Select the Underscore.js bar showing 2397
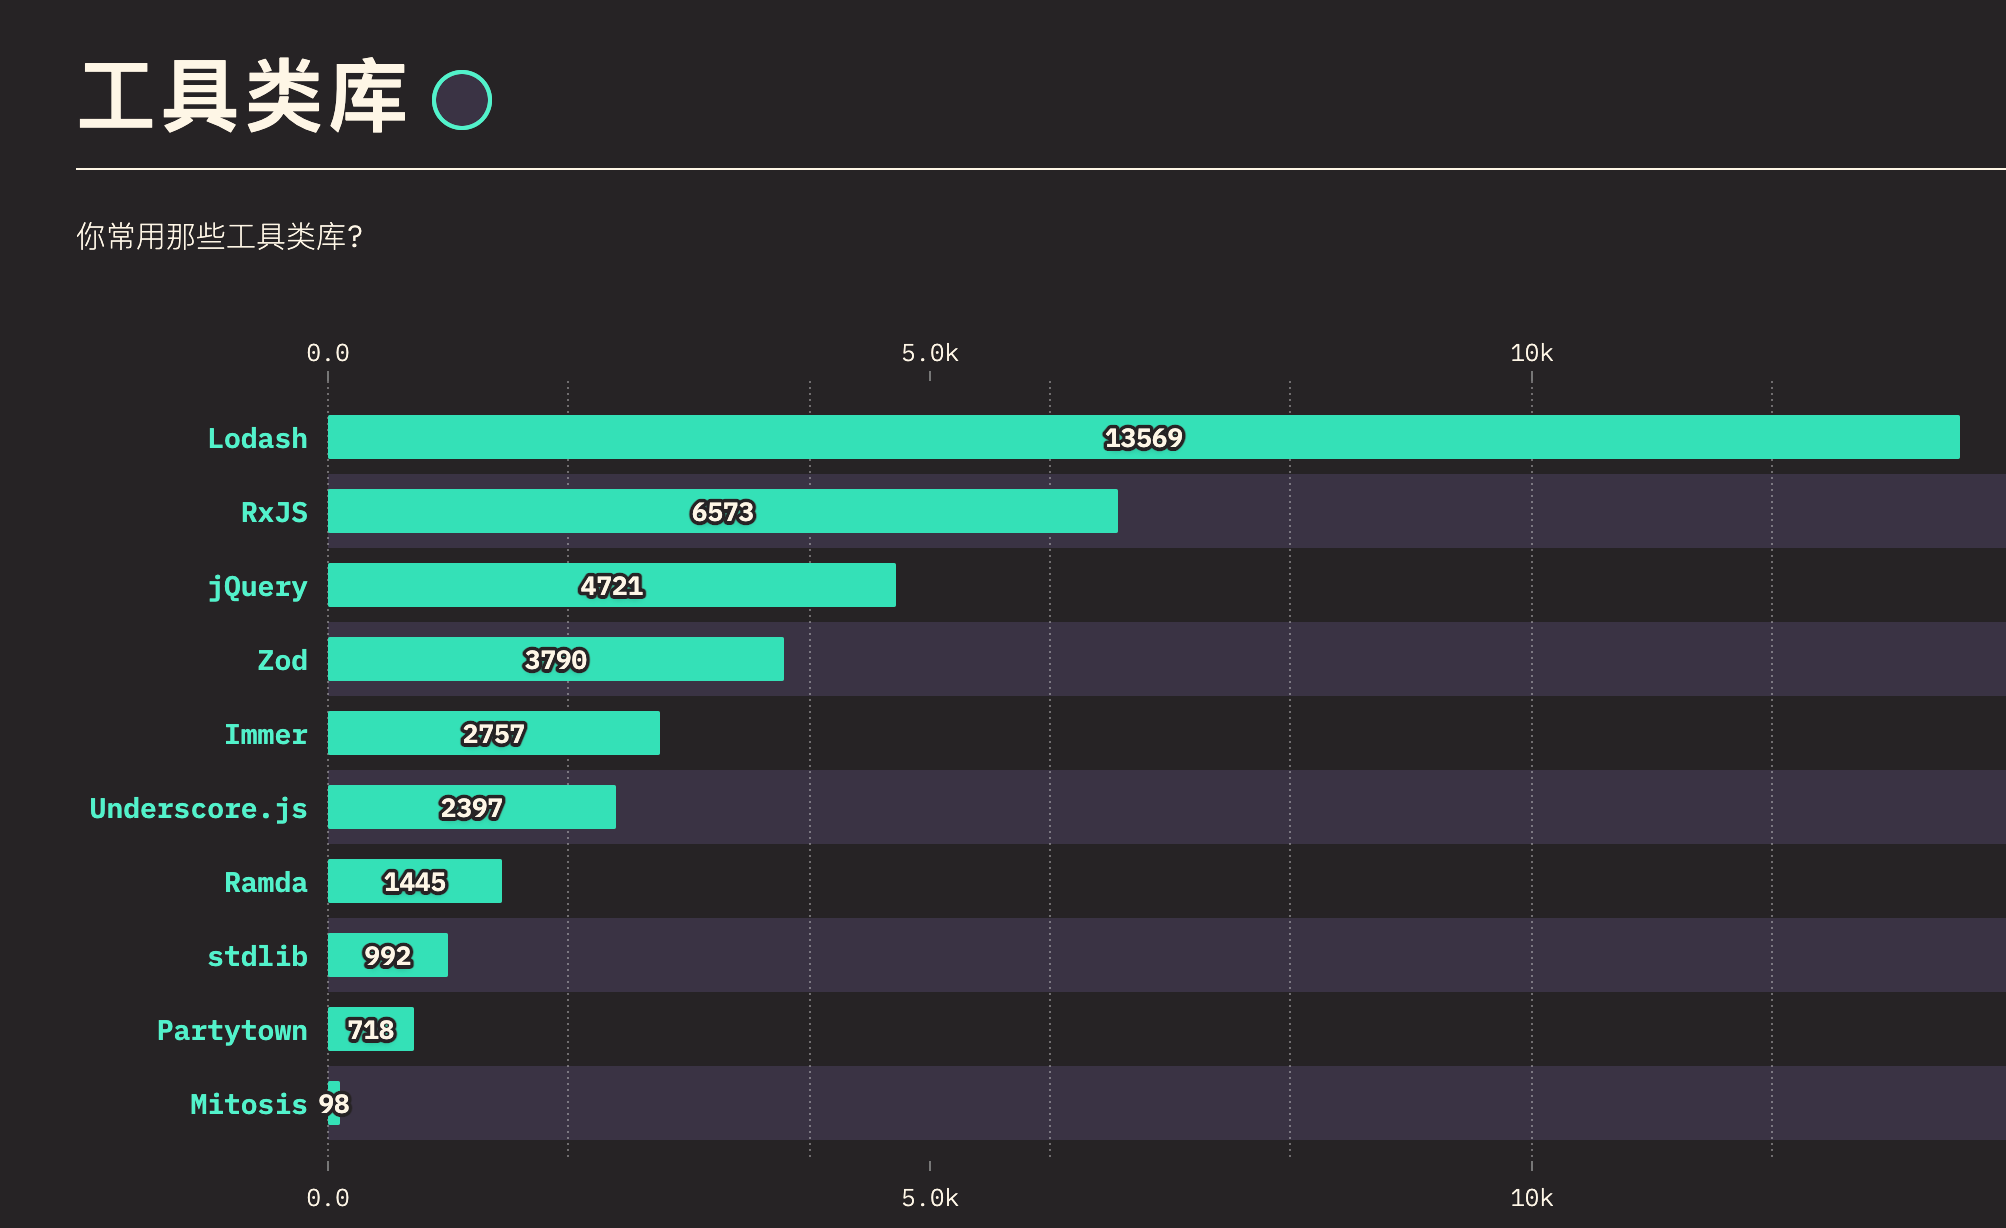 [472, 807]
